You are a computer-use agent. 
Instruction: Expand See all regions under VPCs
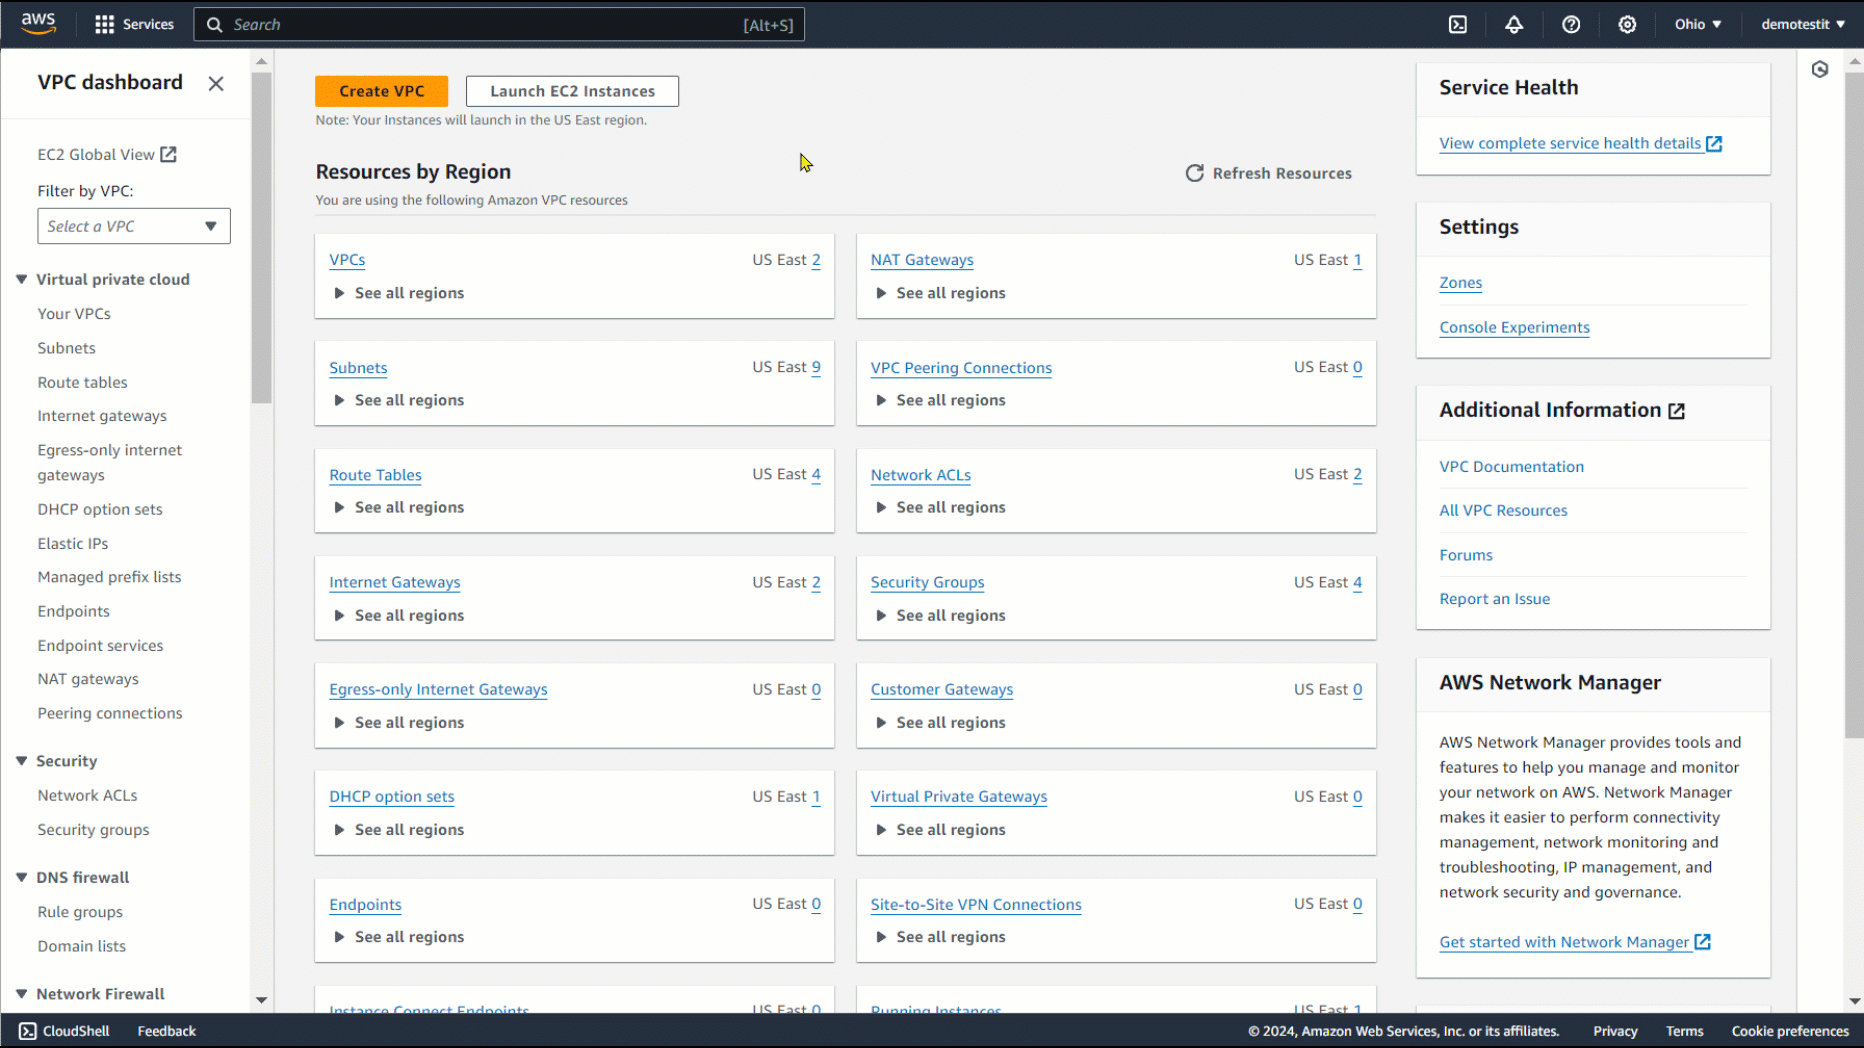(x=399, y=293)
